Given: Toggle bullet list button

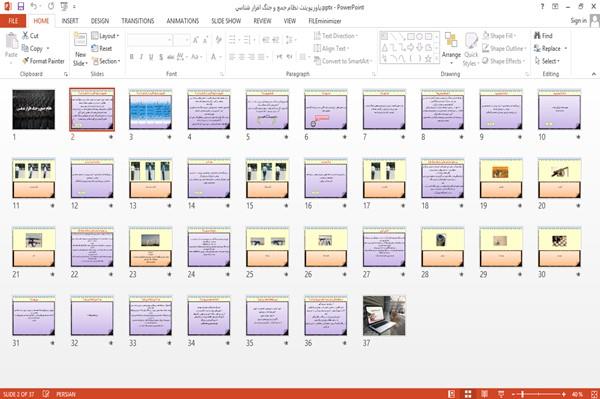Looking at the screenshot, I should click(233, 40).
